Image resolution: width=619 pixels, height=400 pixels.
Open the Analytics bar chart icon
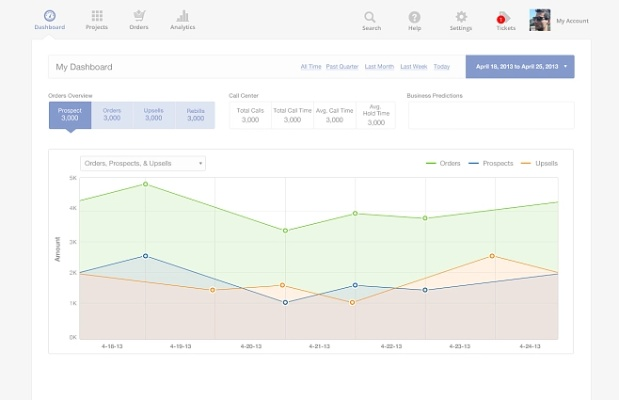182,16
